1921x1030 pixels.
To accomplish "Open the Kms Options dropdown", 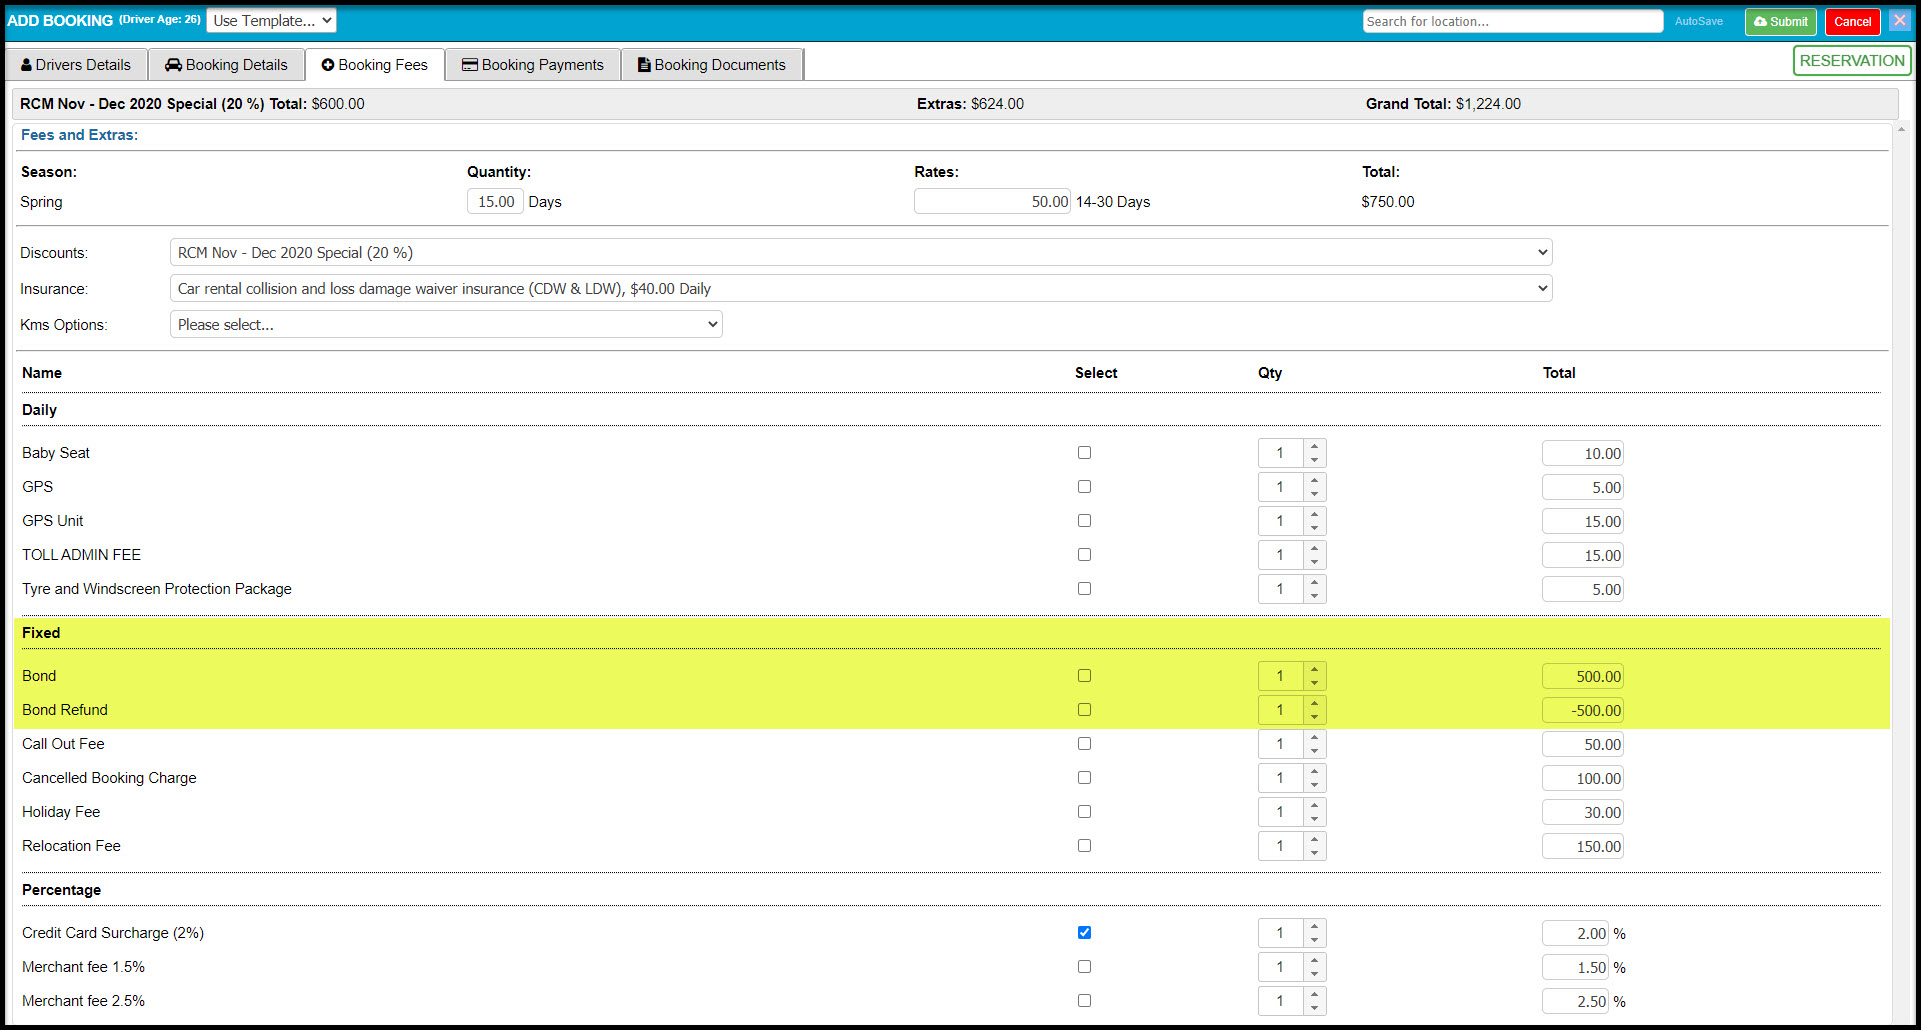I will point(446,325).
